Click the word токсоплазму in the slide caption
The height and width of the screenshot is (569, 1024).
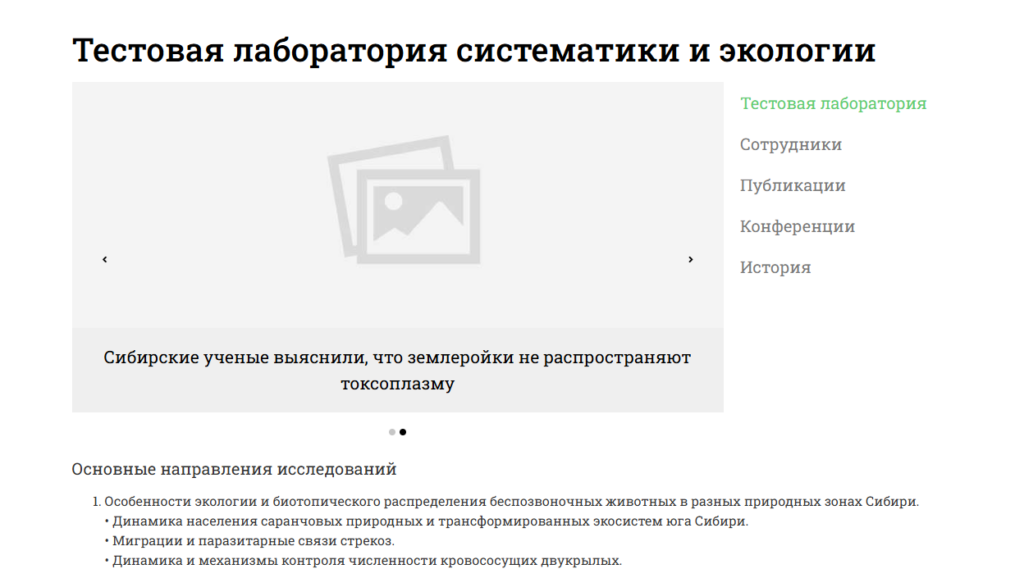[397, 384]
